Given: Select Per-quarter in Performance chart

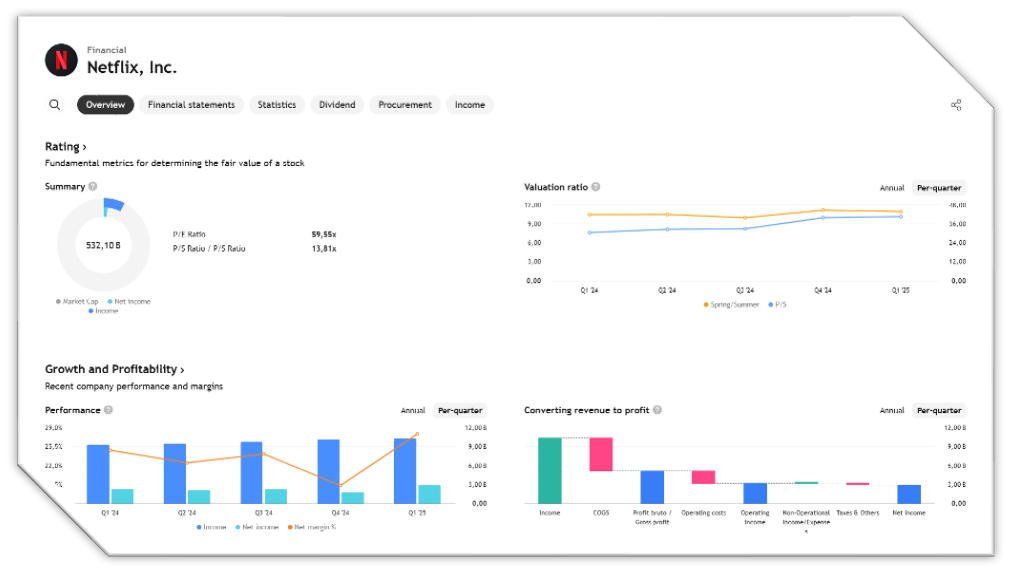Looking at the screenshot, I should click(460, 410).
